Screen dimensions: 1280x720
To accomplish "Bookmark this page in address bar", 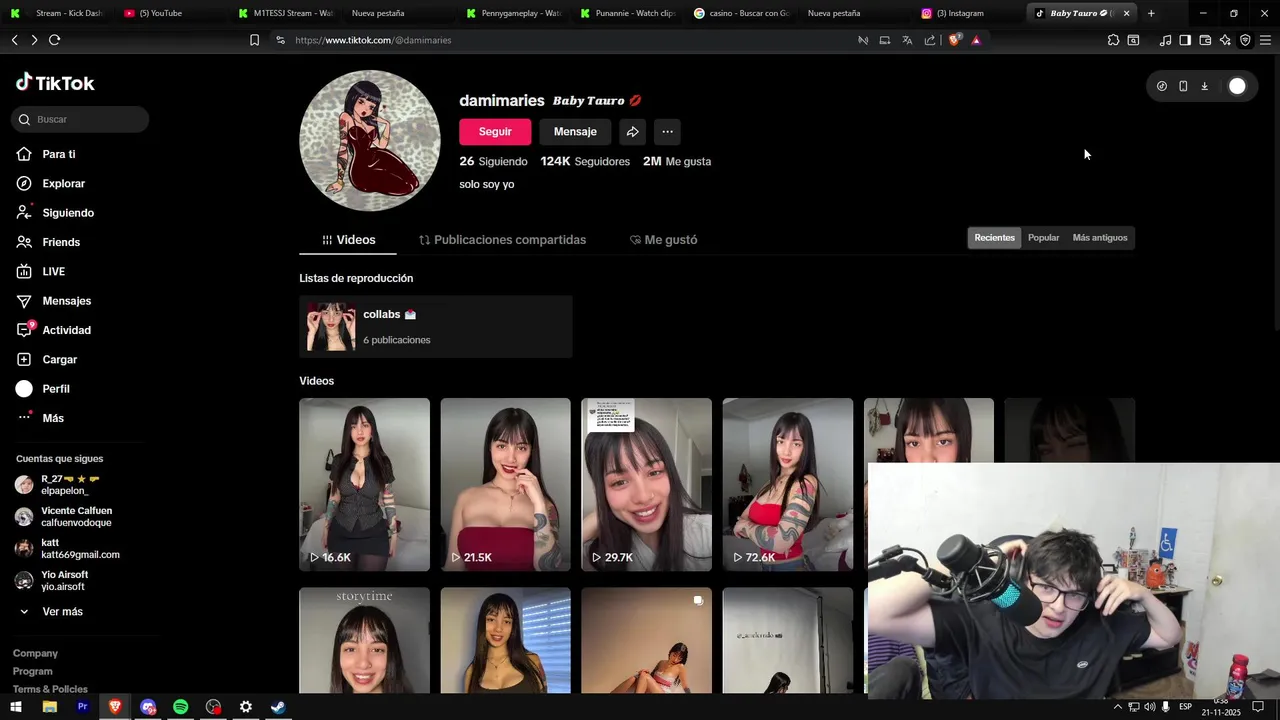I will (x=254, y=40).
